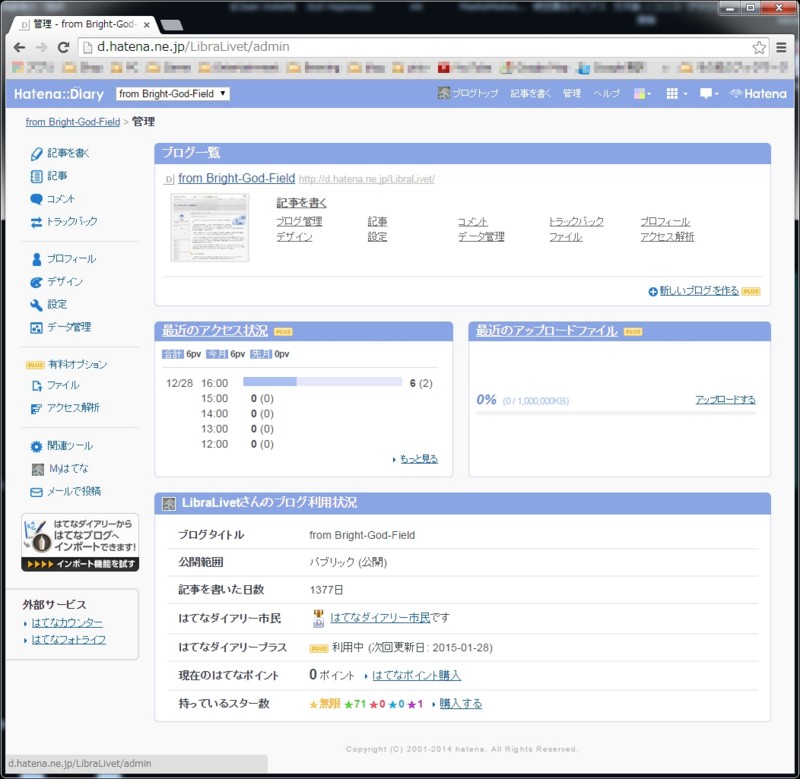Click the 新しいブログを作る link
Viewport: 800px width, 779px height.
[x=699, y=291]
